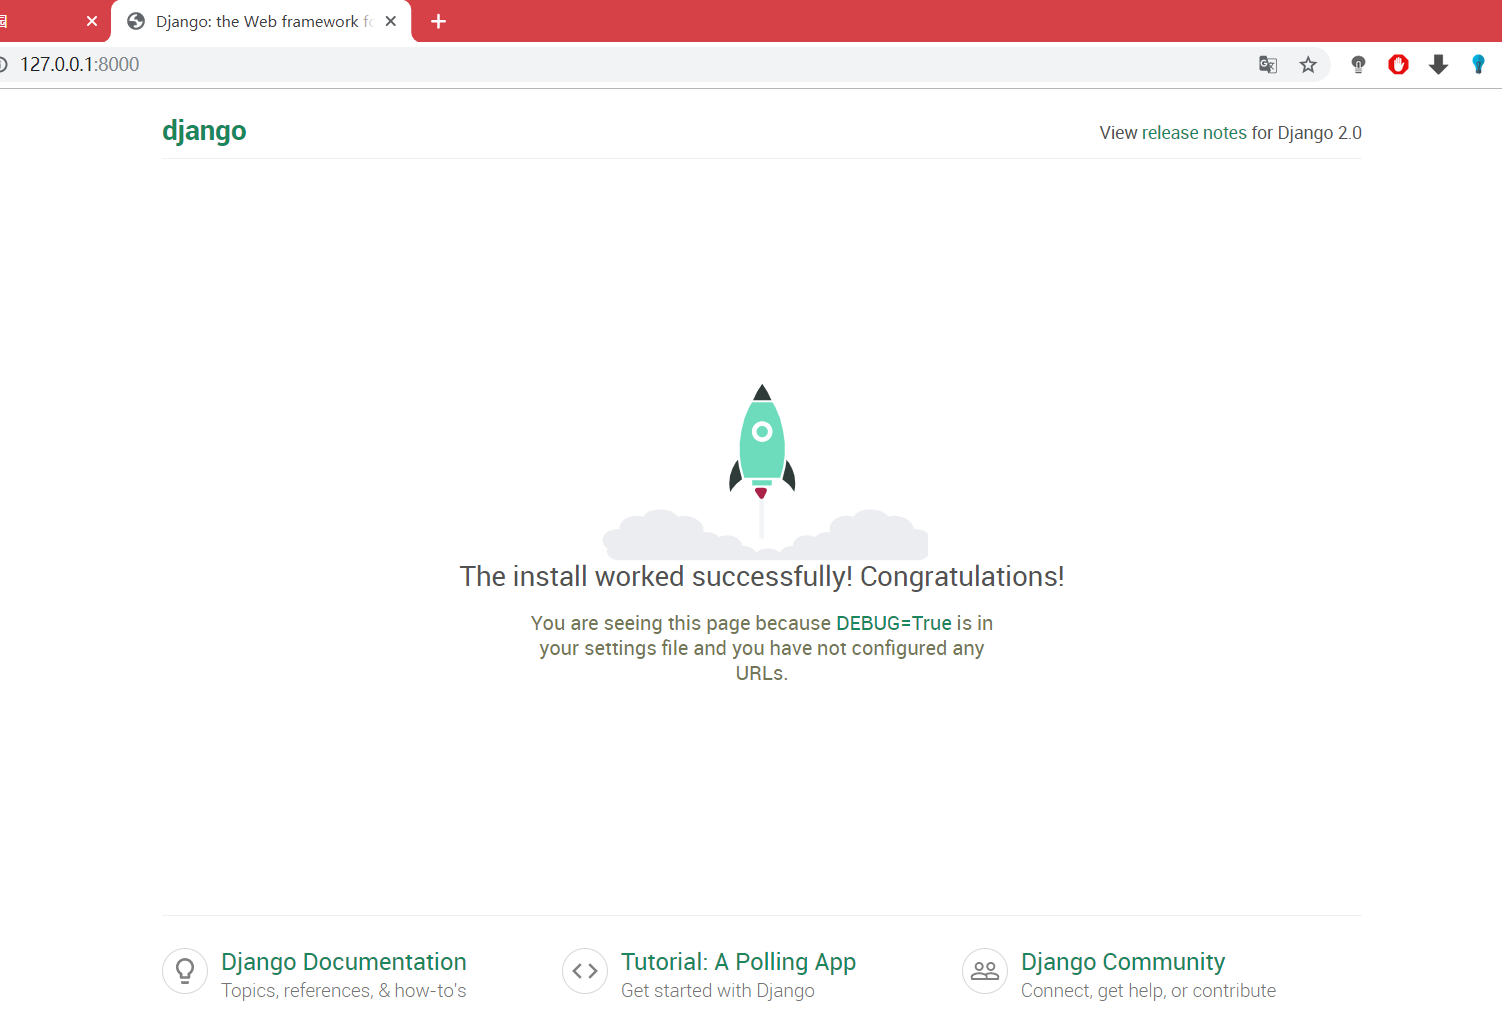This screenshot has height=1029, width=1502.
Task: Click the 'Topics, references, & how-to's' text
Action: click(x=344, y=991)
